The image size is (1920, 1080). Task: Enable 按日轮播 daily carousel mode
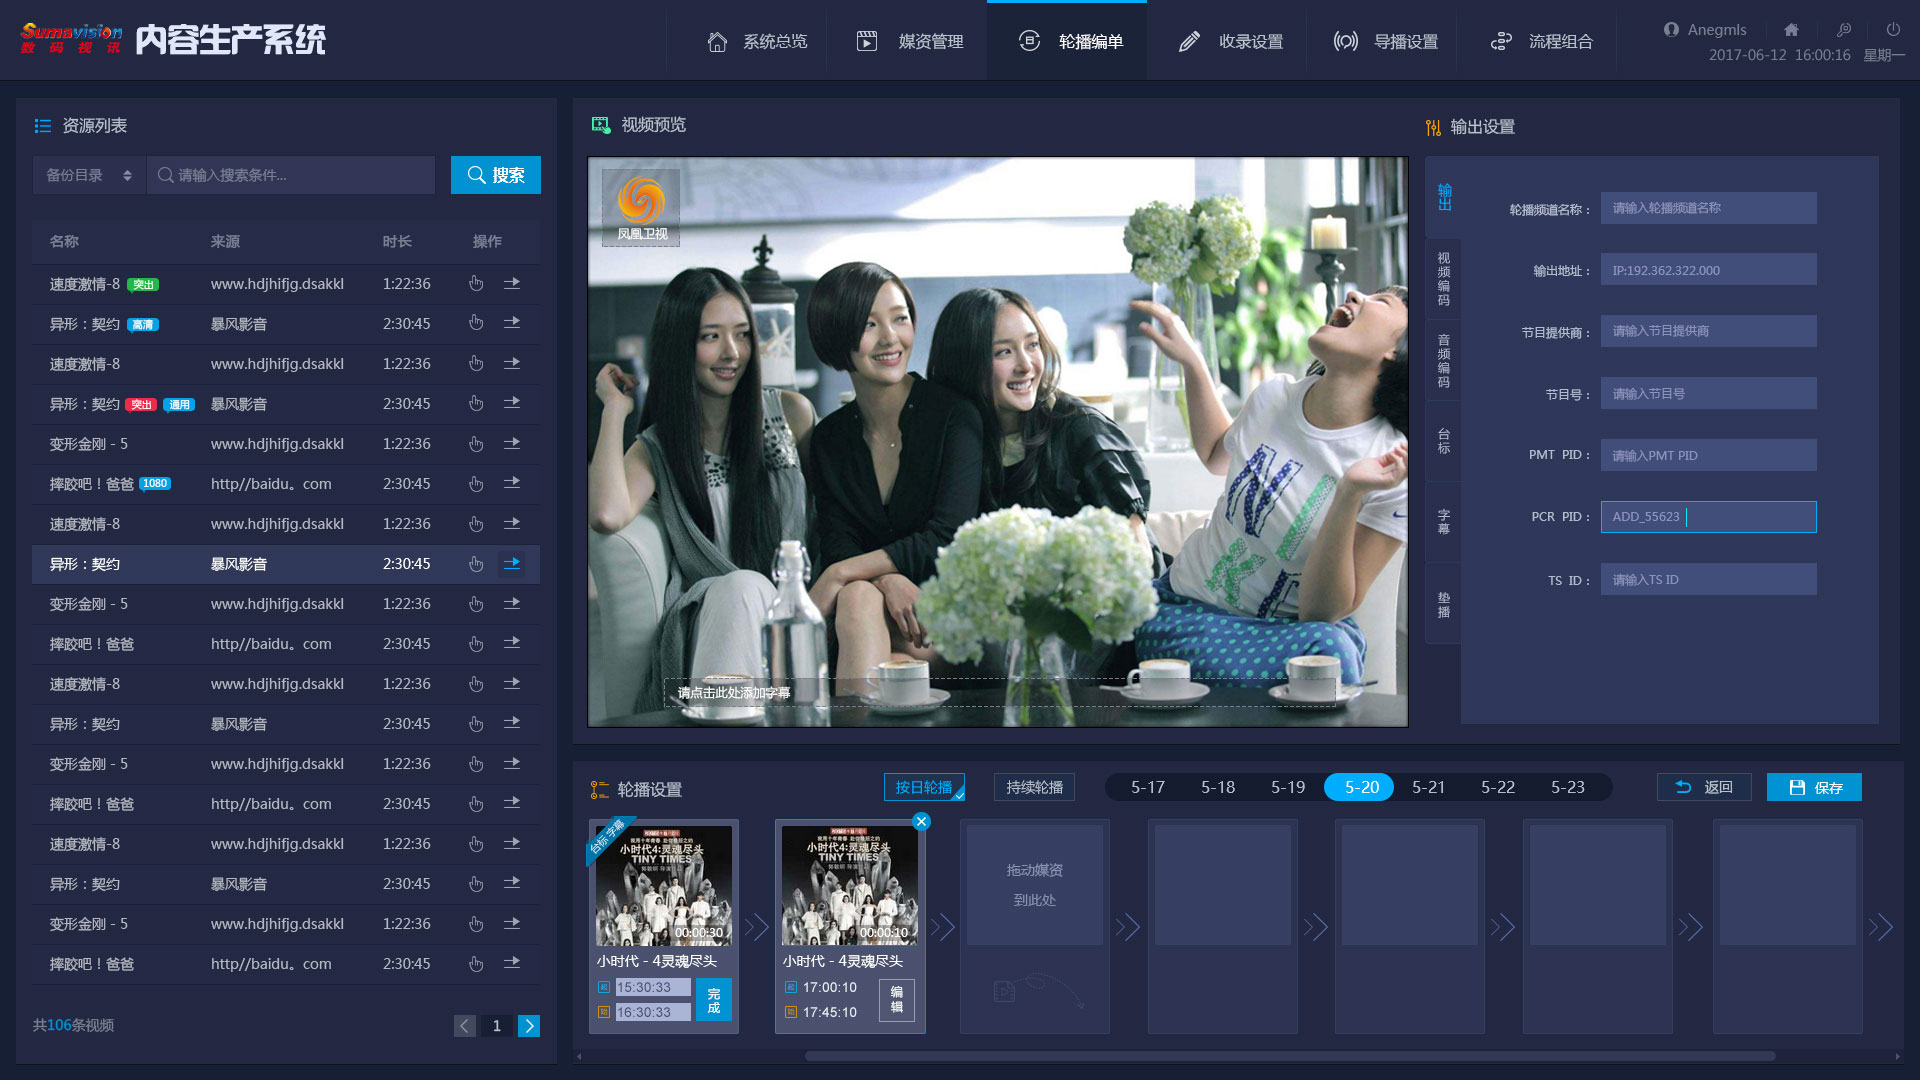tap(923, 788)
